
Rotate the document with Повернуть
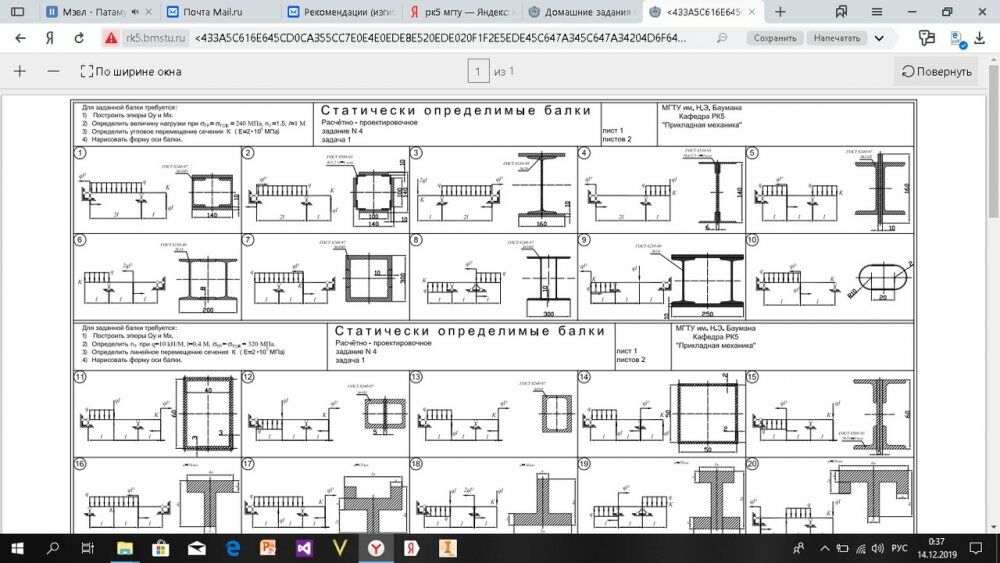click(937, 71)
